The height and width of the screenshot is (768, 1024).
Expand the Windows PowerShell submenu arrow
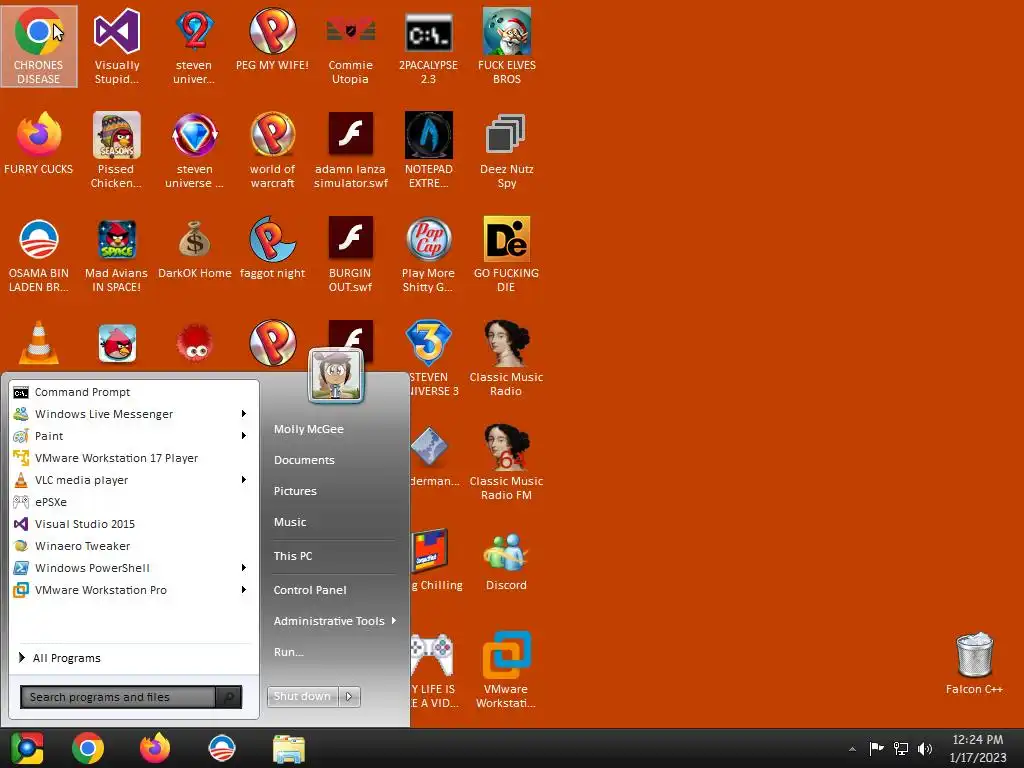244,568
